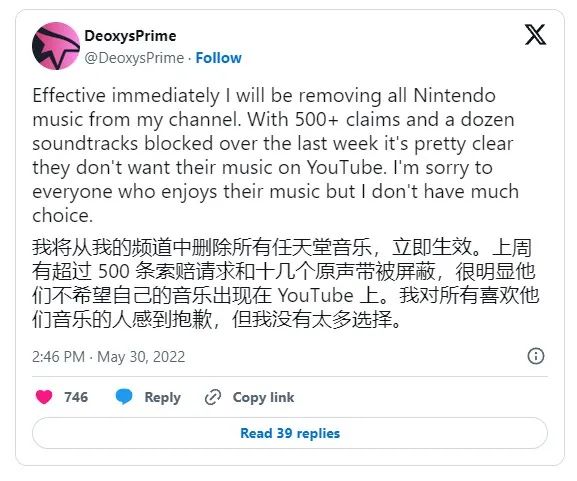Click the word YouTube in English text
Image resolution: width=577 pixels, height=481 pixels.
346,167
